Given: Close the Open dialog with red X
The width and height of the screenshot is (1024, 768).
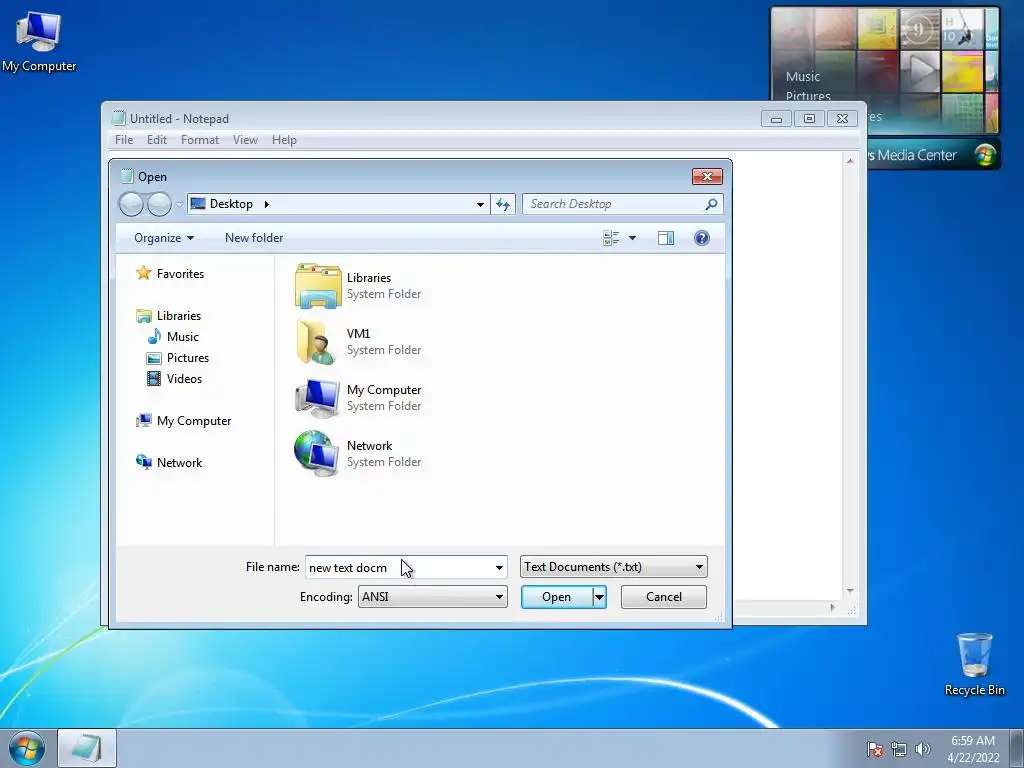Looking at the screenshot, I should tap(707, 176).
